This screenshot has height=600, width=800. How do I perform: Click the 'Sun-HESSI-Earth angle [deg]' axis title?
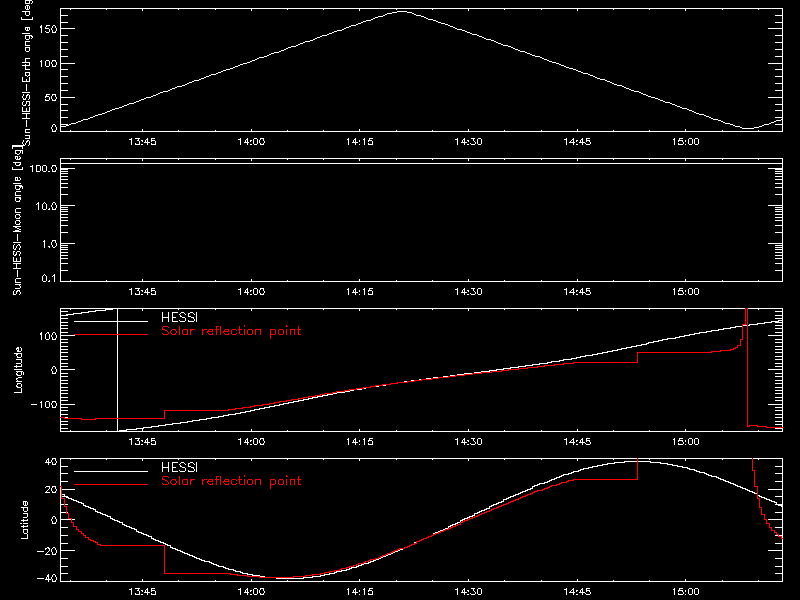click(x=27, y=73)
